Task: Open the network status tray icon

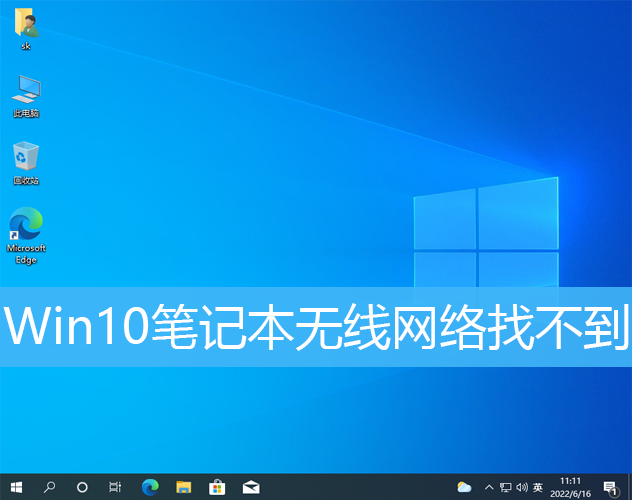Action: tap(505, 487)
